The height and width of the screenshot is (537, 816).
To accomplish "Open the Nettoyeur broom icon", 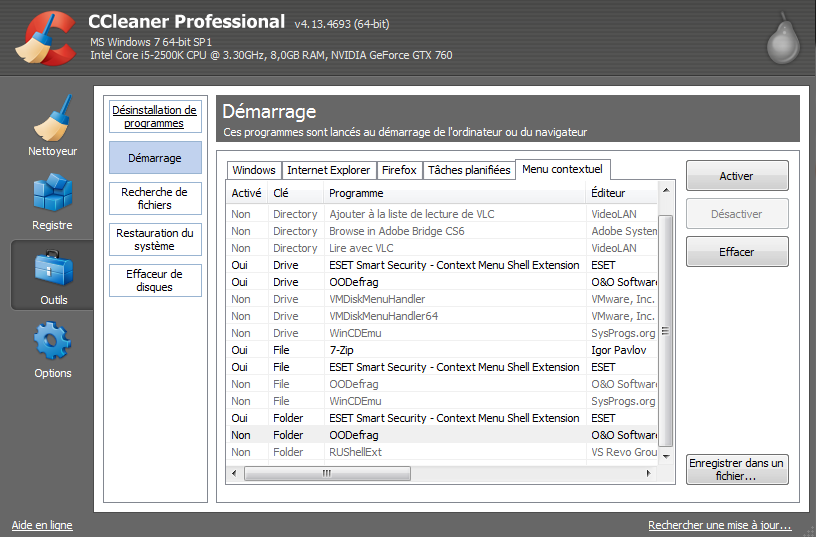I will pos(53,119).
